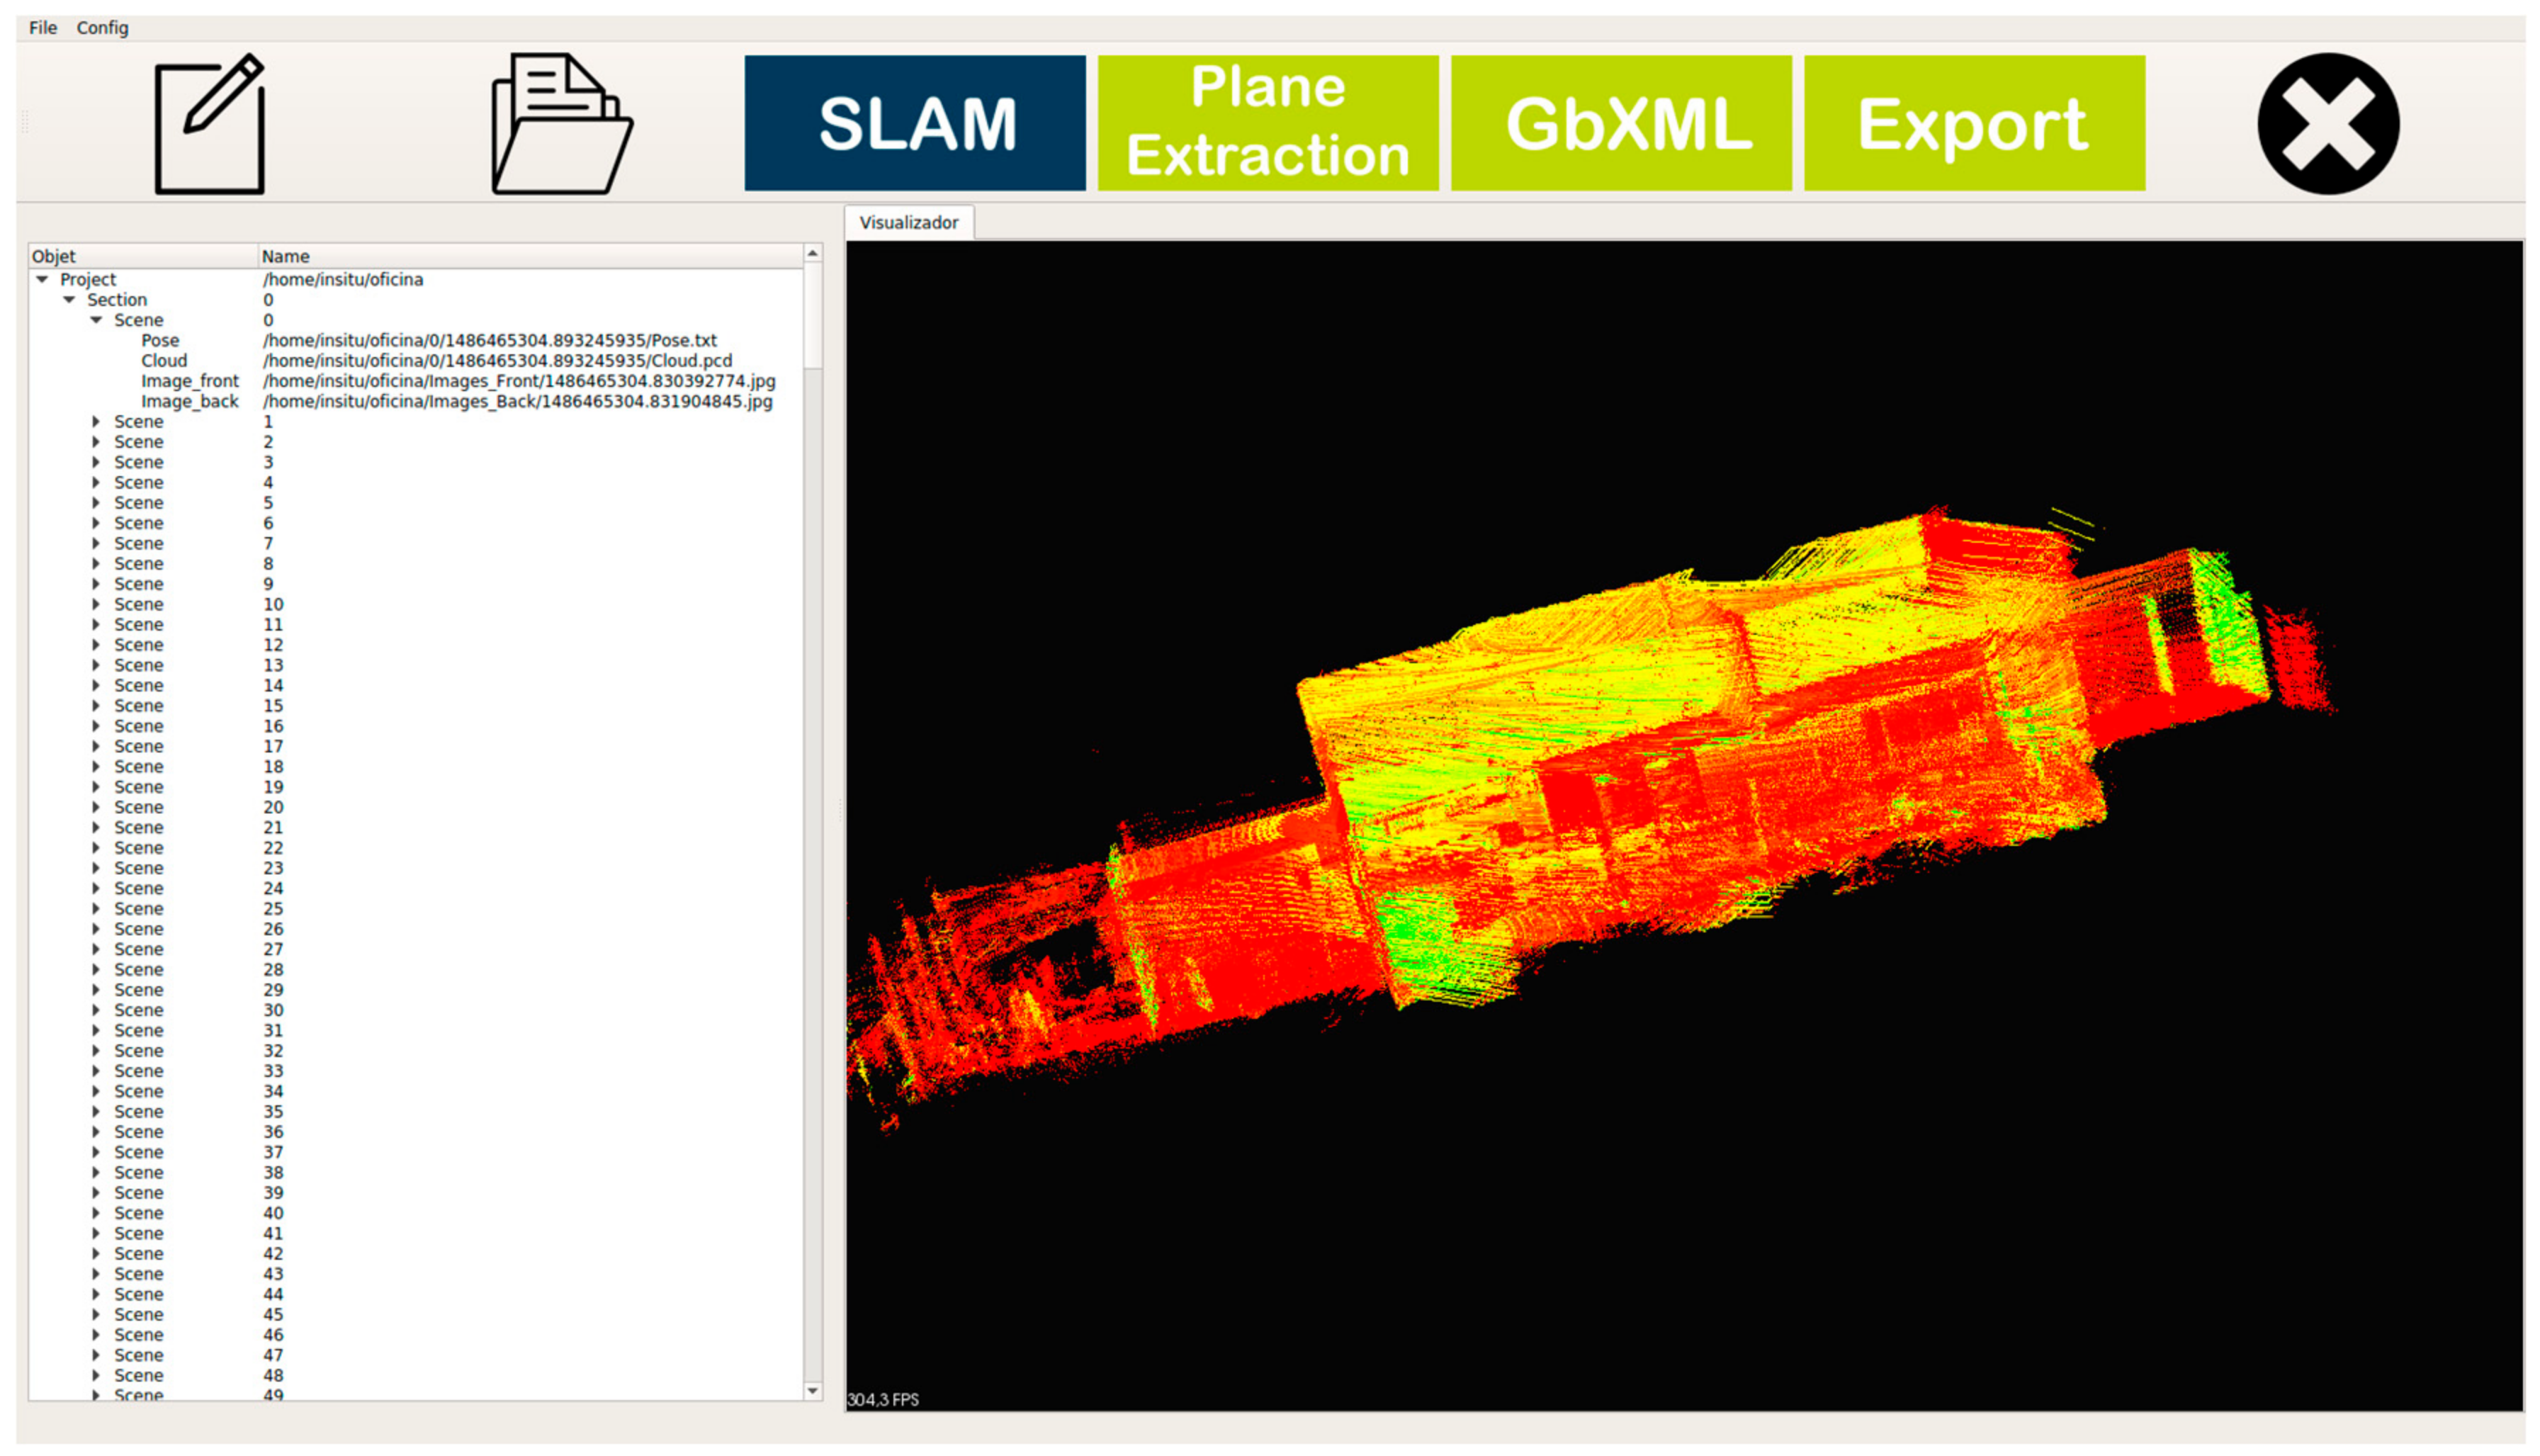Click the scrollbar down arrow in tree panel
This screenshot has height=1456, width=2540.
pos(812,1391)
